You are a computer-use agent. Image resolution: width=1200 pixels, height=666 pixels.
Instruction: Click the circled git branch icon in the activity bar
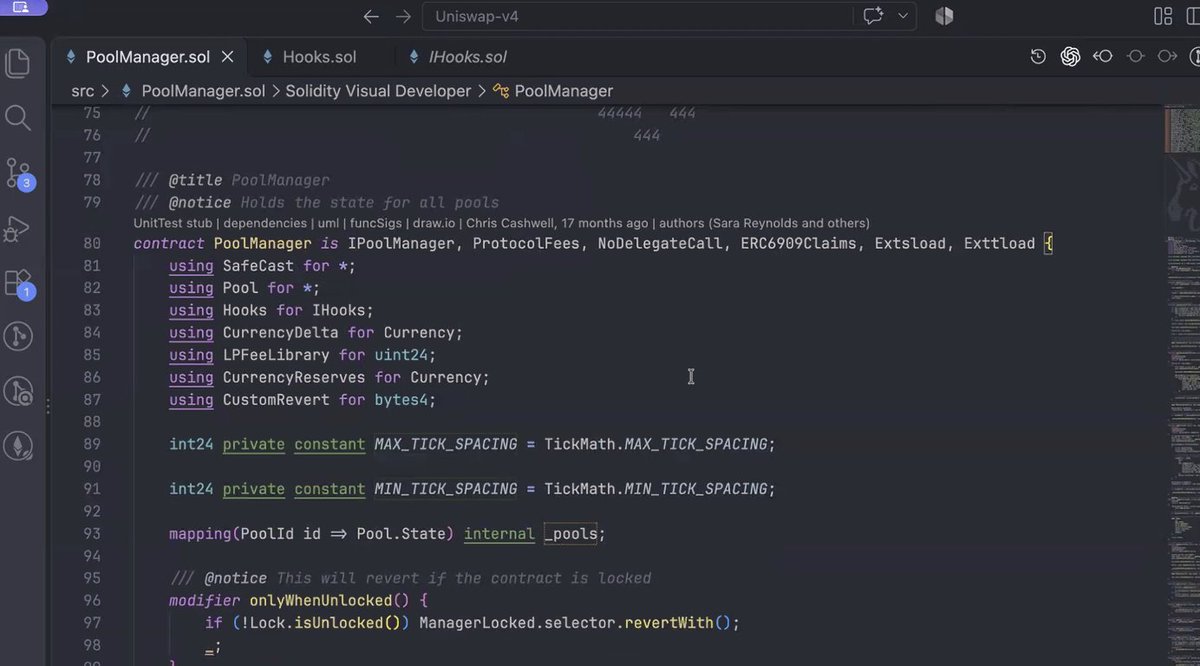click(x=18, y=337)
